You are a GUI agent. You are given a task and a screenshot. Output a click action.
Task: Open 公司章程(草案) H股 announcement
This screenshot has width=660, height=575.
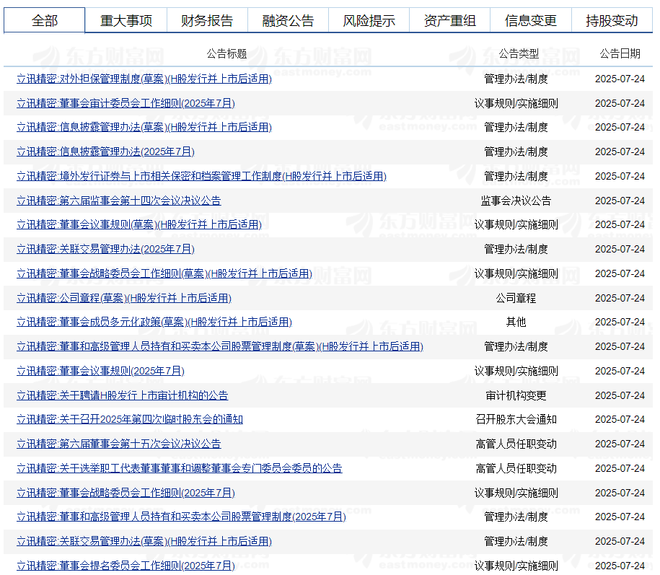(x=124, y=298)
